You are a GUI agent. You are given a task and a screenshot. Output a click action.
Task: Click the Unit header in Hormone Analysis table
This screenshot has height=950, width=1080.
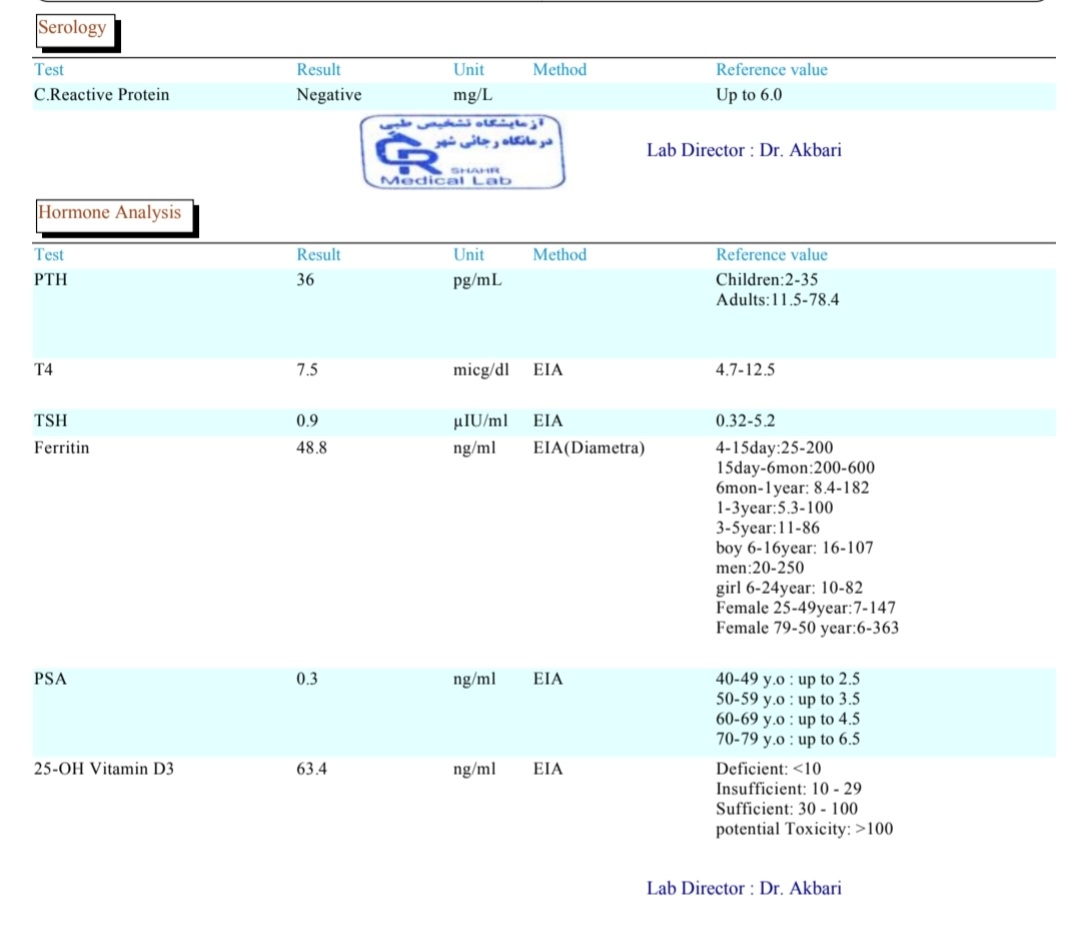click(x=468, y=255)
